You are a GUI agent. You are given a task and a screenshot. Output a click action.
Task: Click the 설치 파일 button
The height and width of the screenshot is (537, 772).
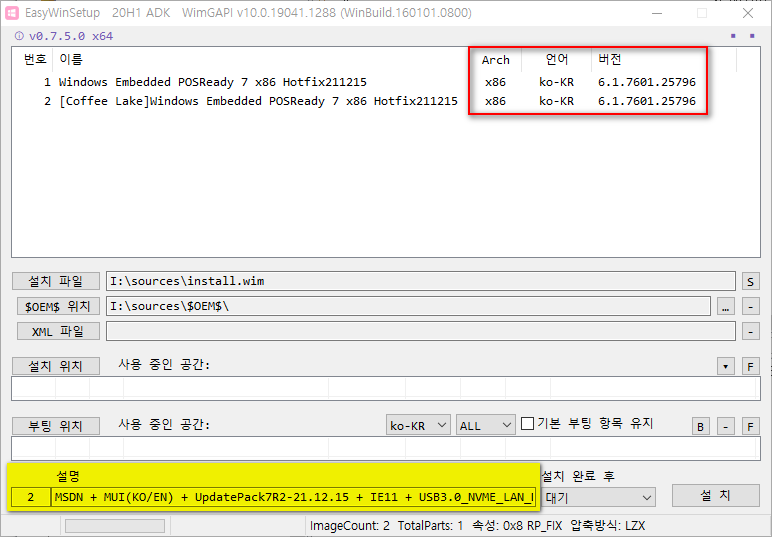point(56,281)
